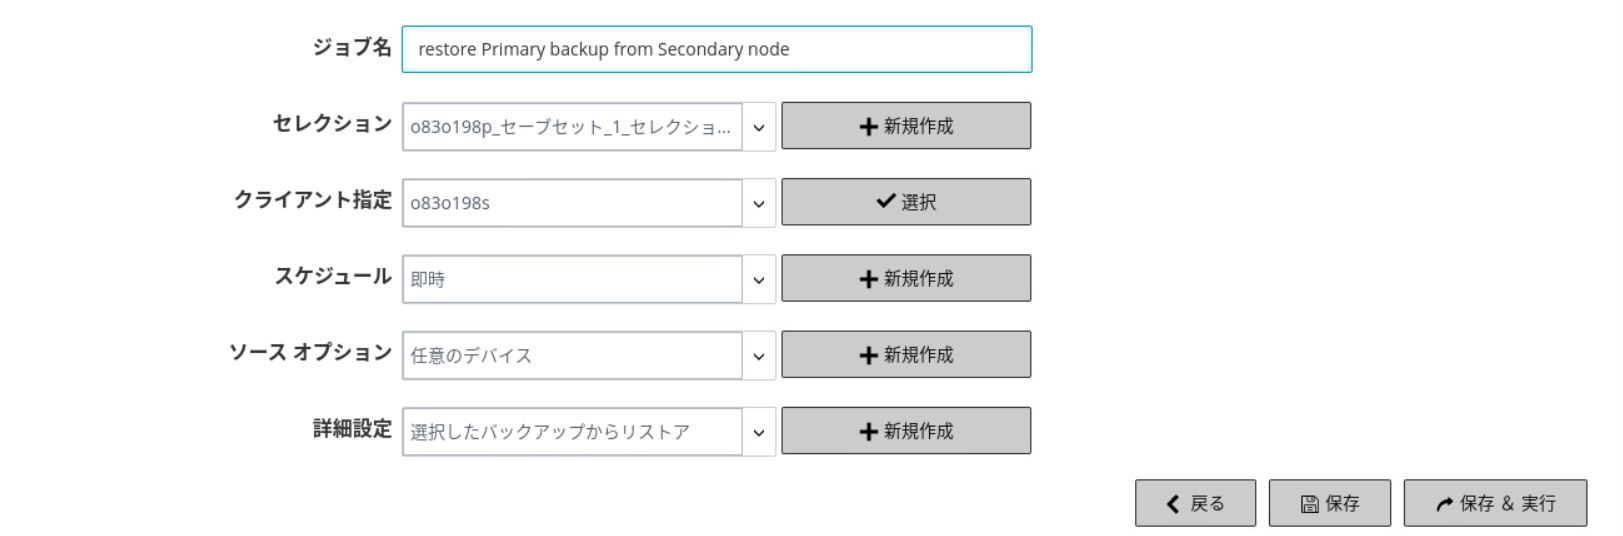Save the job with 保存 button
This screenshot has height=536, width=1623.
coord(1330,503)
